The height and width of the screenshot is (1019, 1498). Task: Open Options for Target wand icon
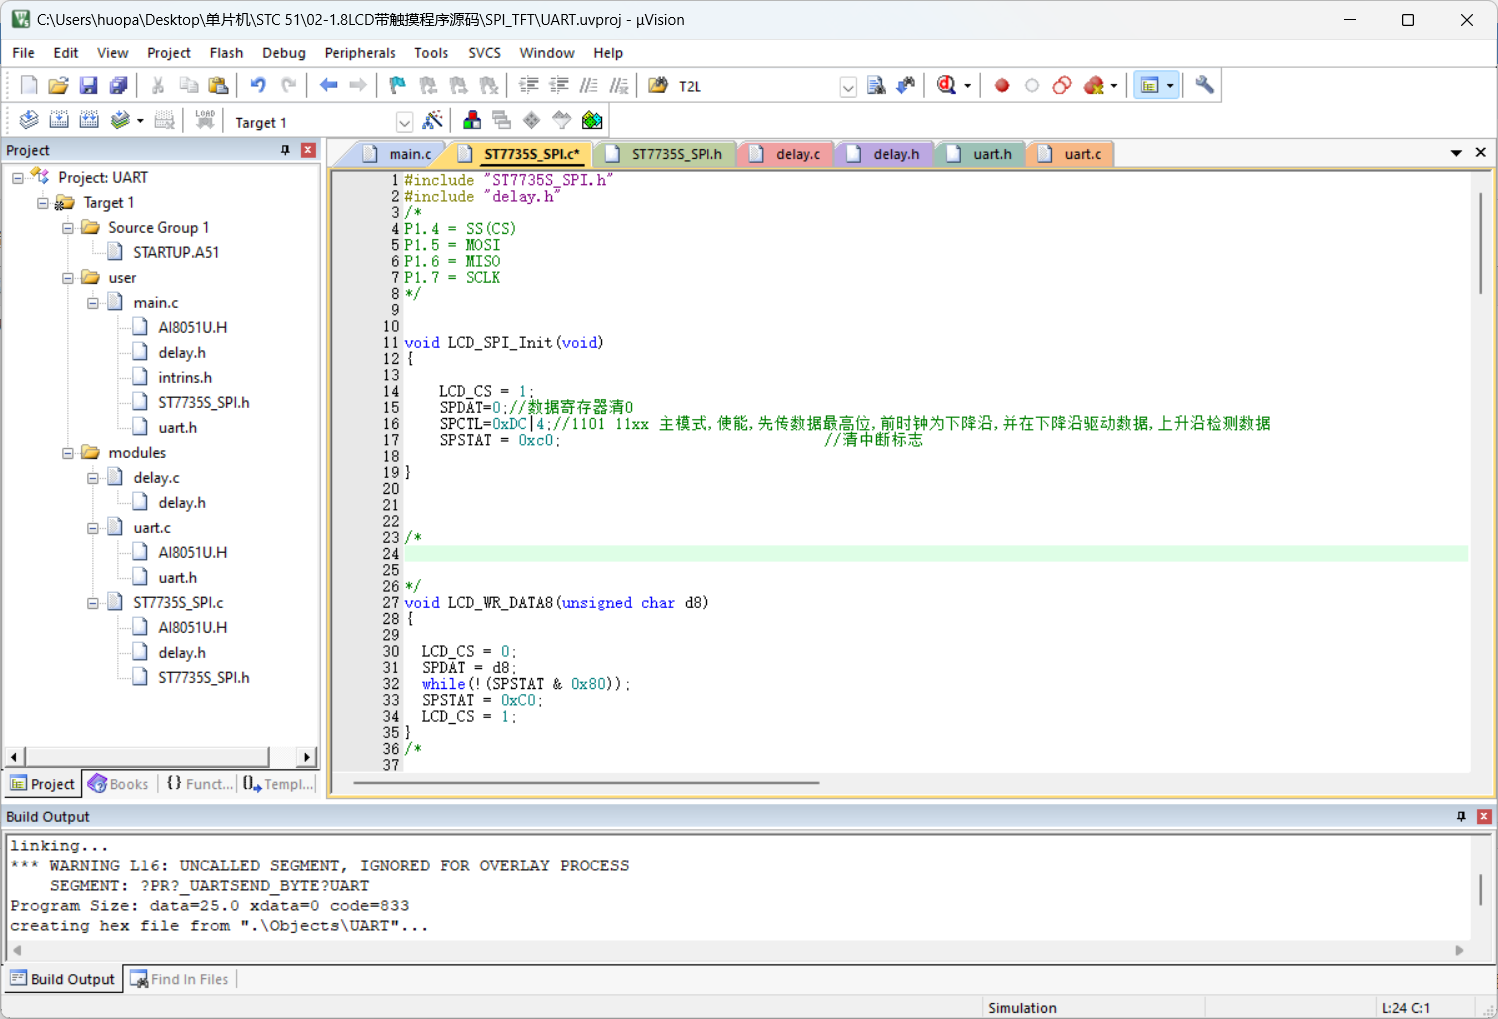(433, 121)
